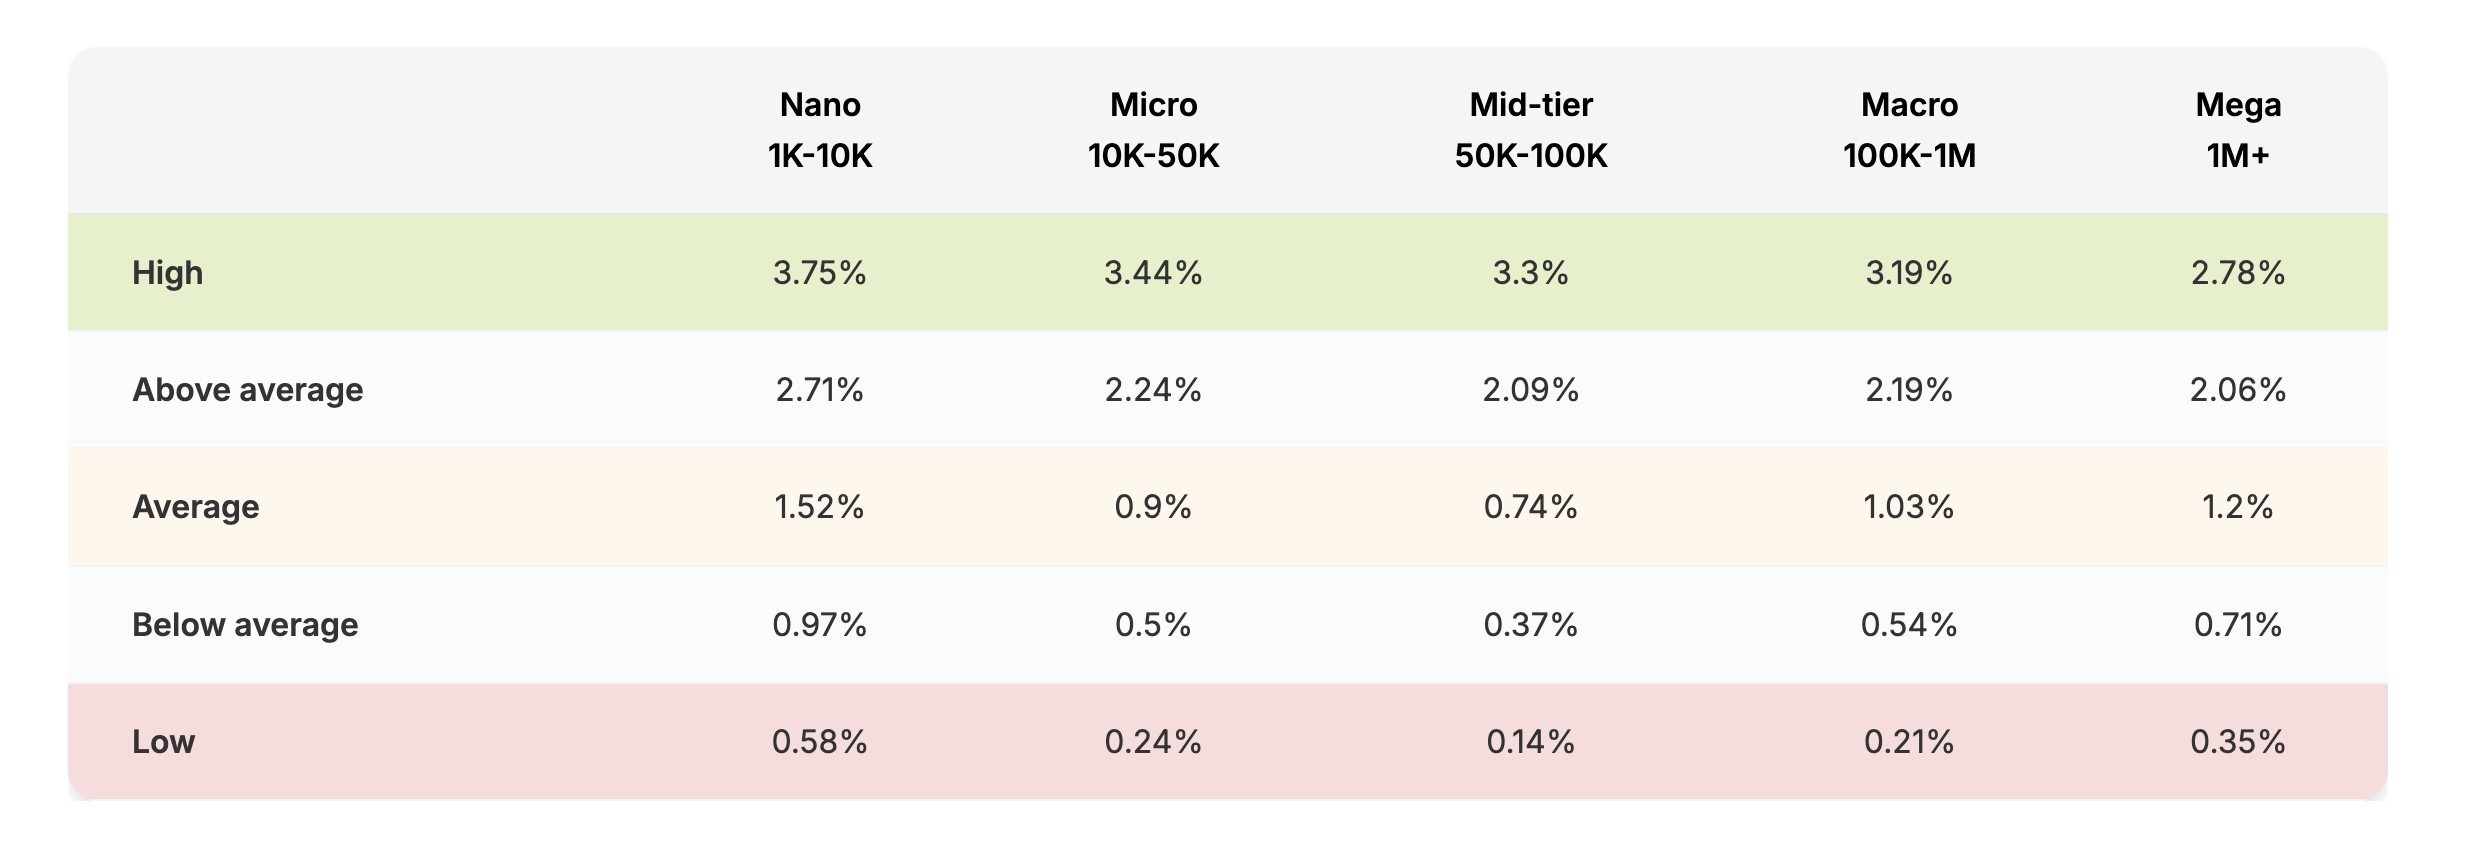The width and height of the screenshot is (2466, 856).
Task: Select the Low row label
Action: tap(163, 742)
